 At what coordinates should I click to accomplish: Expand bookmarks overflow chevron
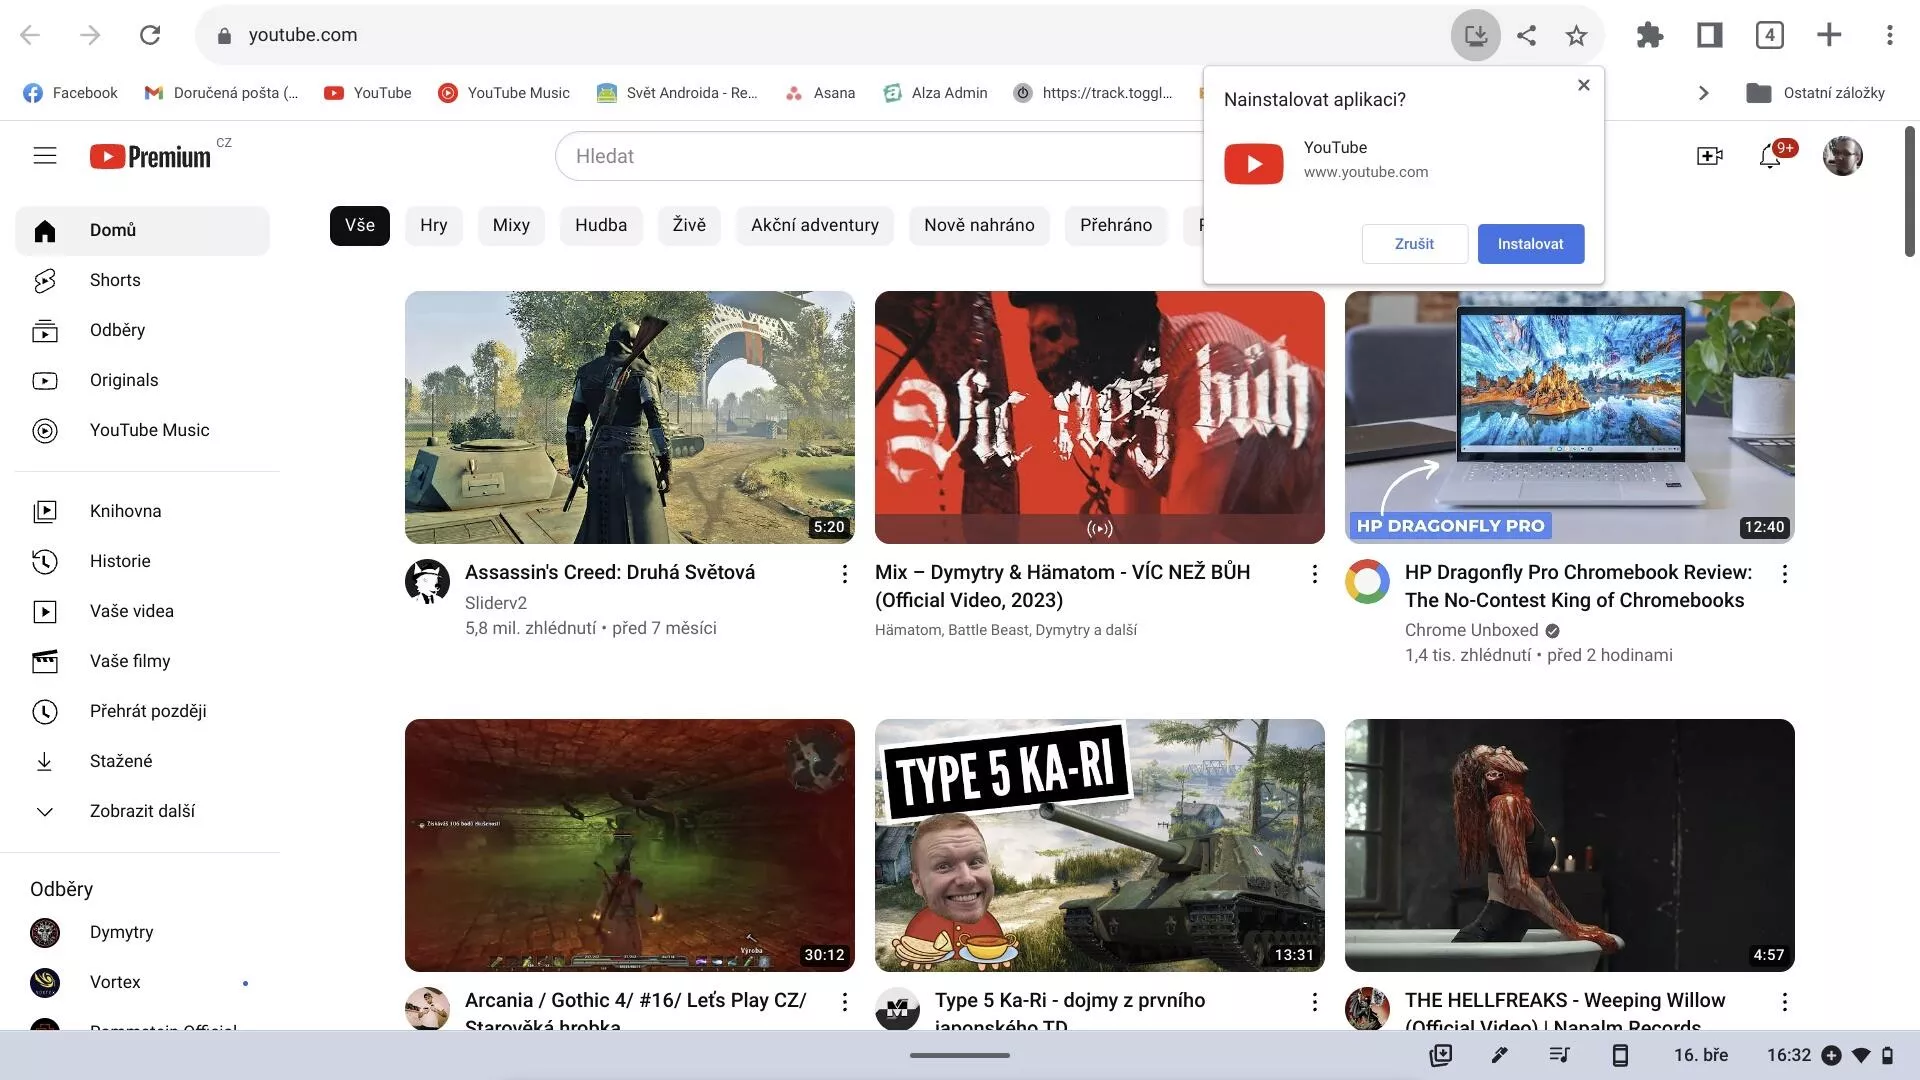click(x=1704, y=93)
